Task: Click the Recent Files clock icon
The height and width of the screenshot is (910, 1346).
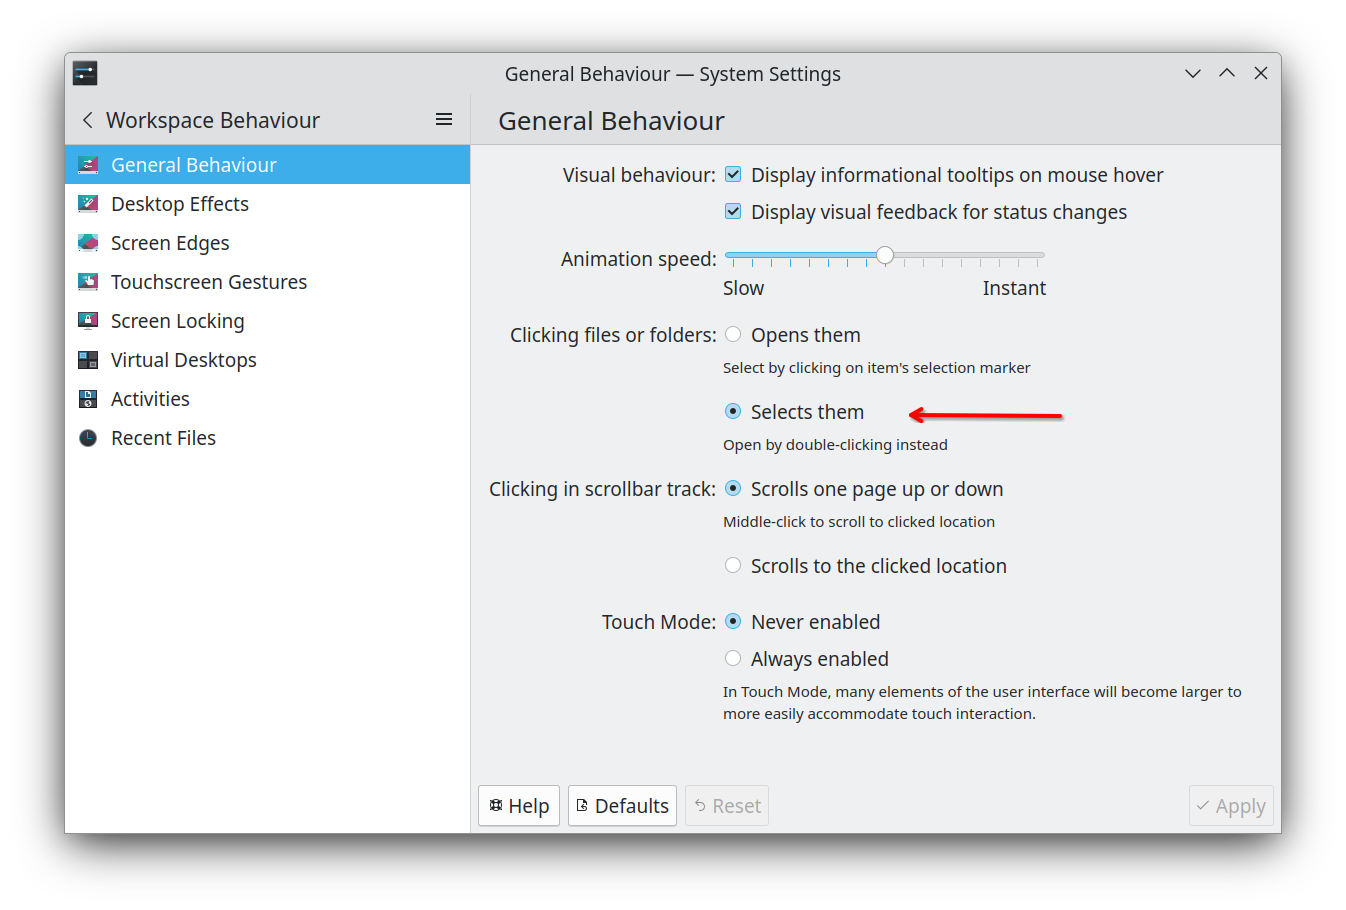Action: (x=88, y=438)
